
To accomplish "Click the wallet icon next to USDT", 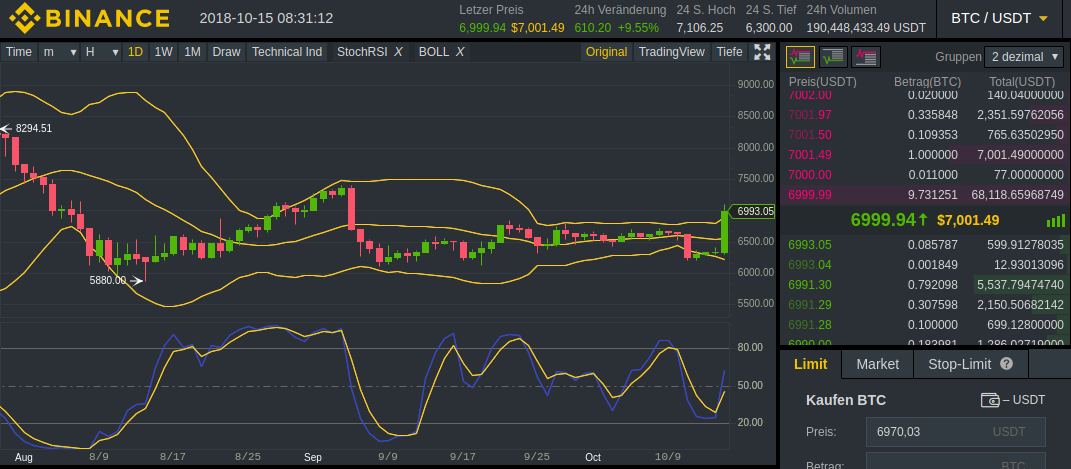I will pyautogui.click(x=990, y=400).
